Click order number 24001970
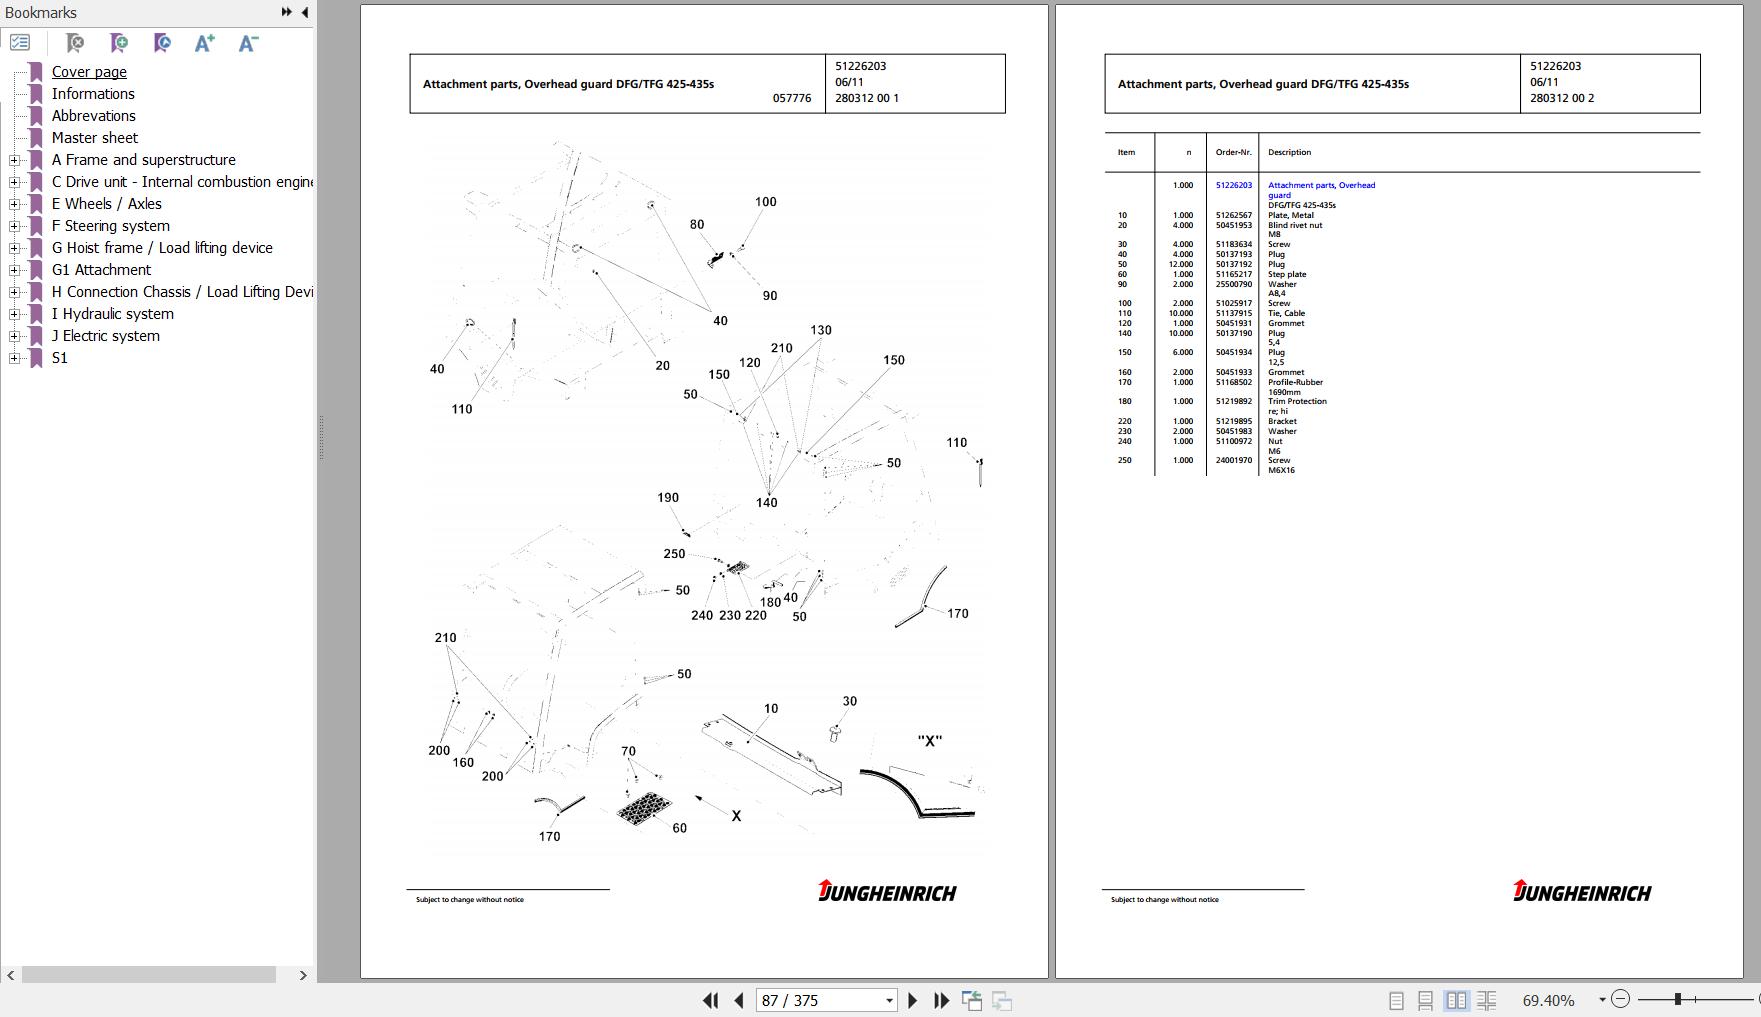Screen dimensions: 1761x1017 click(x=1233, y=460)
